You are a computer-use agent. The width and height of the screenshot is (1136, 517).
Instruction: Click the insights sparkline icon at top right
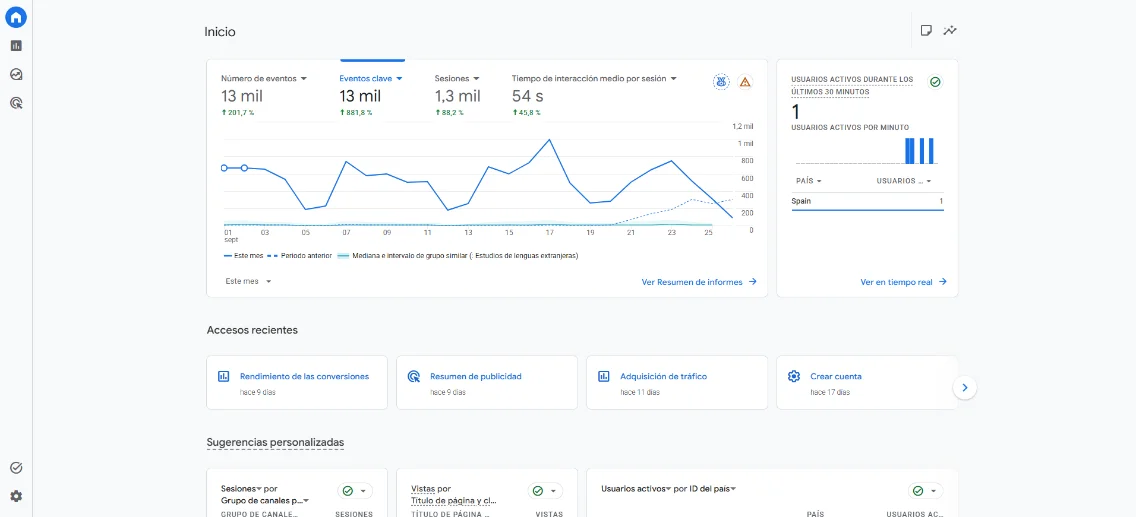coord(950,30)
